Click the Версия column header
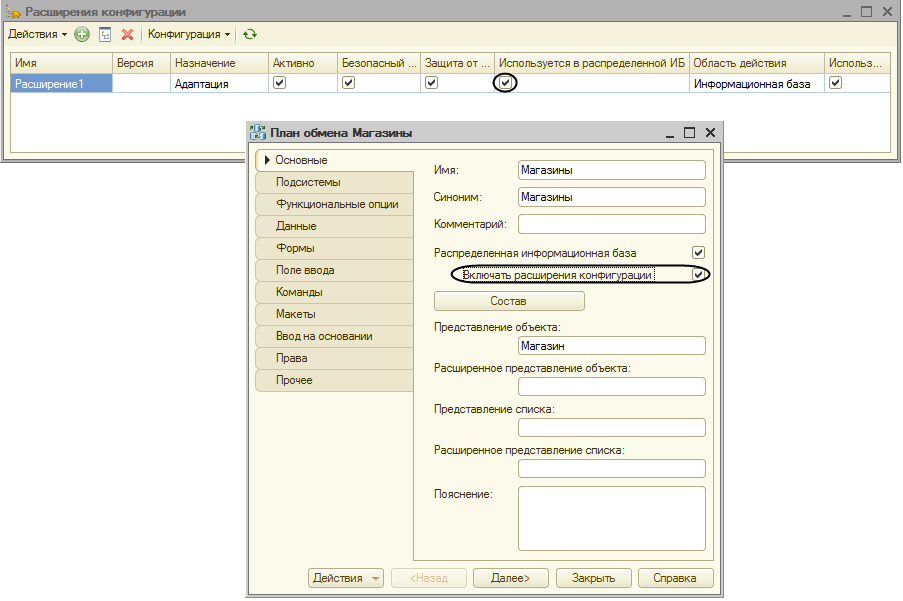 142,63
